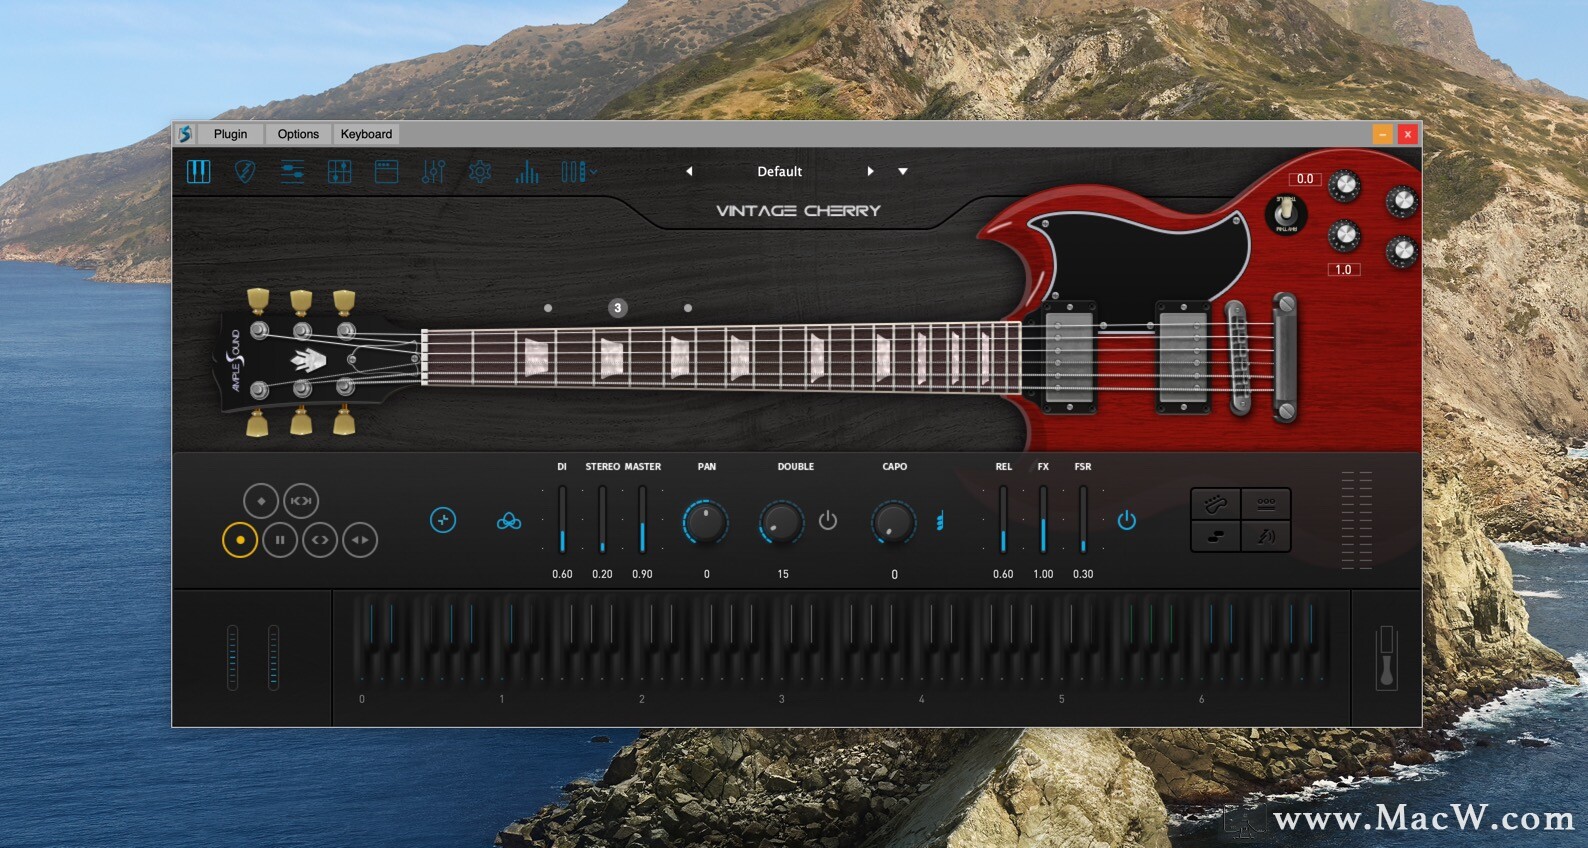Viewport: 1588px width, 848px height.
Task: Click the DOUBLE knob
Action: pyautogui.click(x=781, y=522)
